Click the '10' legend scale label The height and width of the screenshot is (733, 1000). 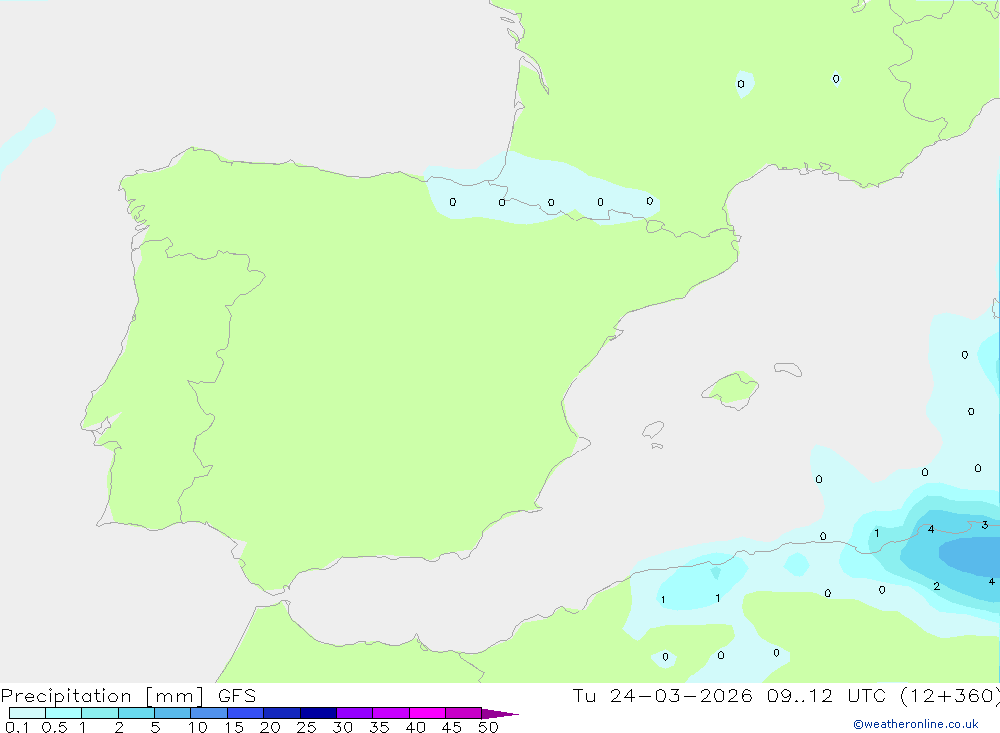click(x=198, y=727)
